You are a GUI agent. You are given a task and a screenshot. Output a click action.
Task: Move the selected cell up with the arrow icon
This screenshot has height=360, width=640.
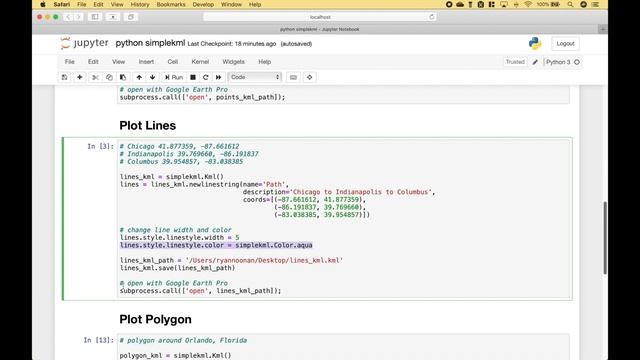pyautogui.click(x=139, y=77)
